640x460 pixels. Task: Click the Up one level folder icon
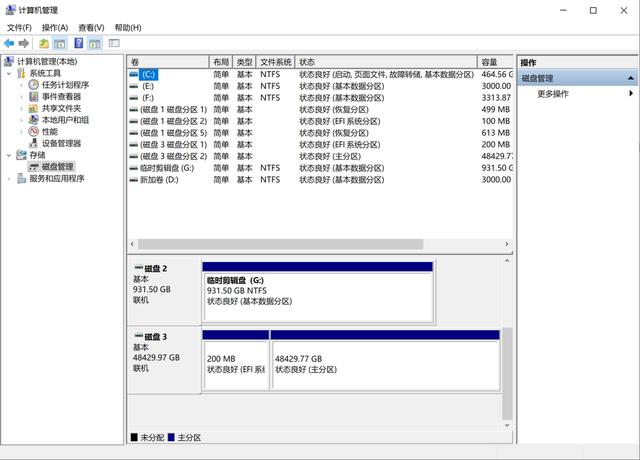pos(44,43)
